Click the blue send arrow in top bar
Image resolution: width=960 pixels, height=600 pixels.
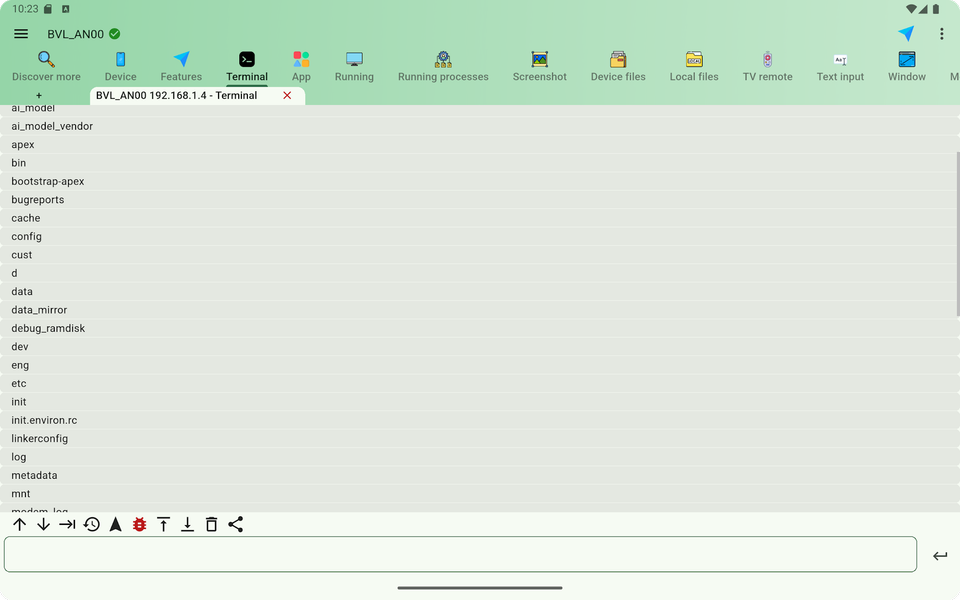coord(906,33)
